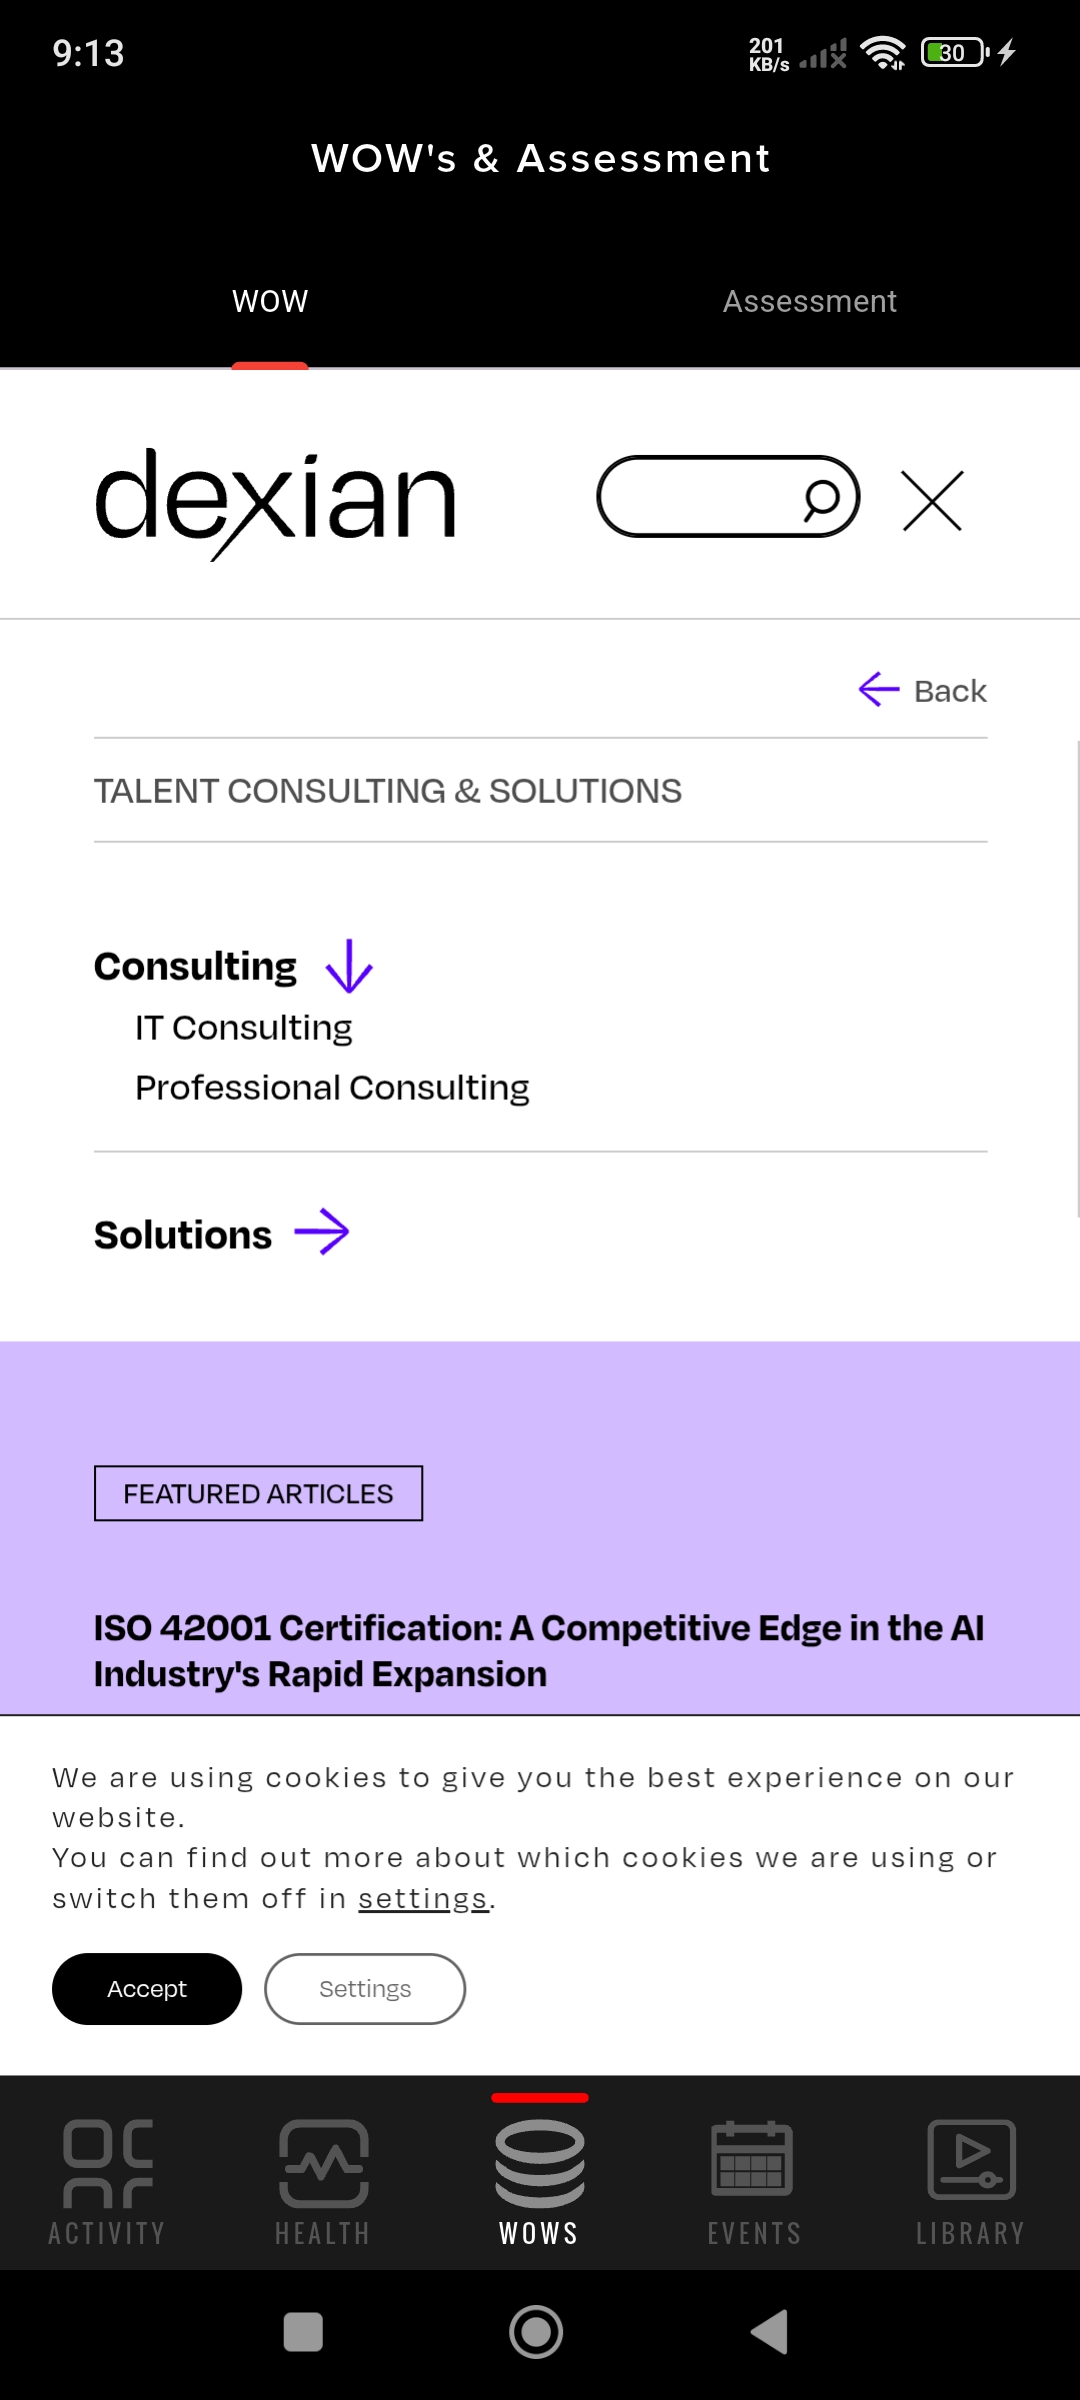Tap the Talent Consulting & Solutions heading
This screenshot has height=2400, width=1080.
click(388, 791)
